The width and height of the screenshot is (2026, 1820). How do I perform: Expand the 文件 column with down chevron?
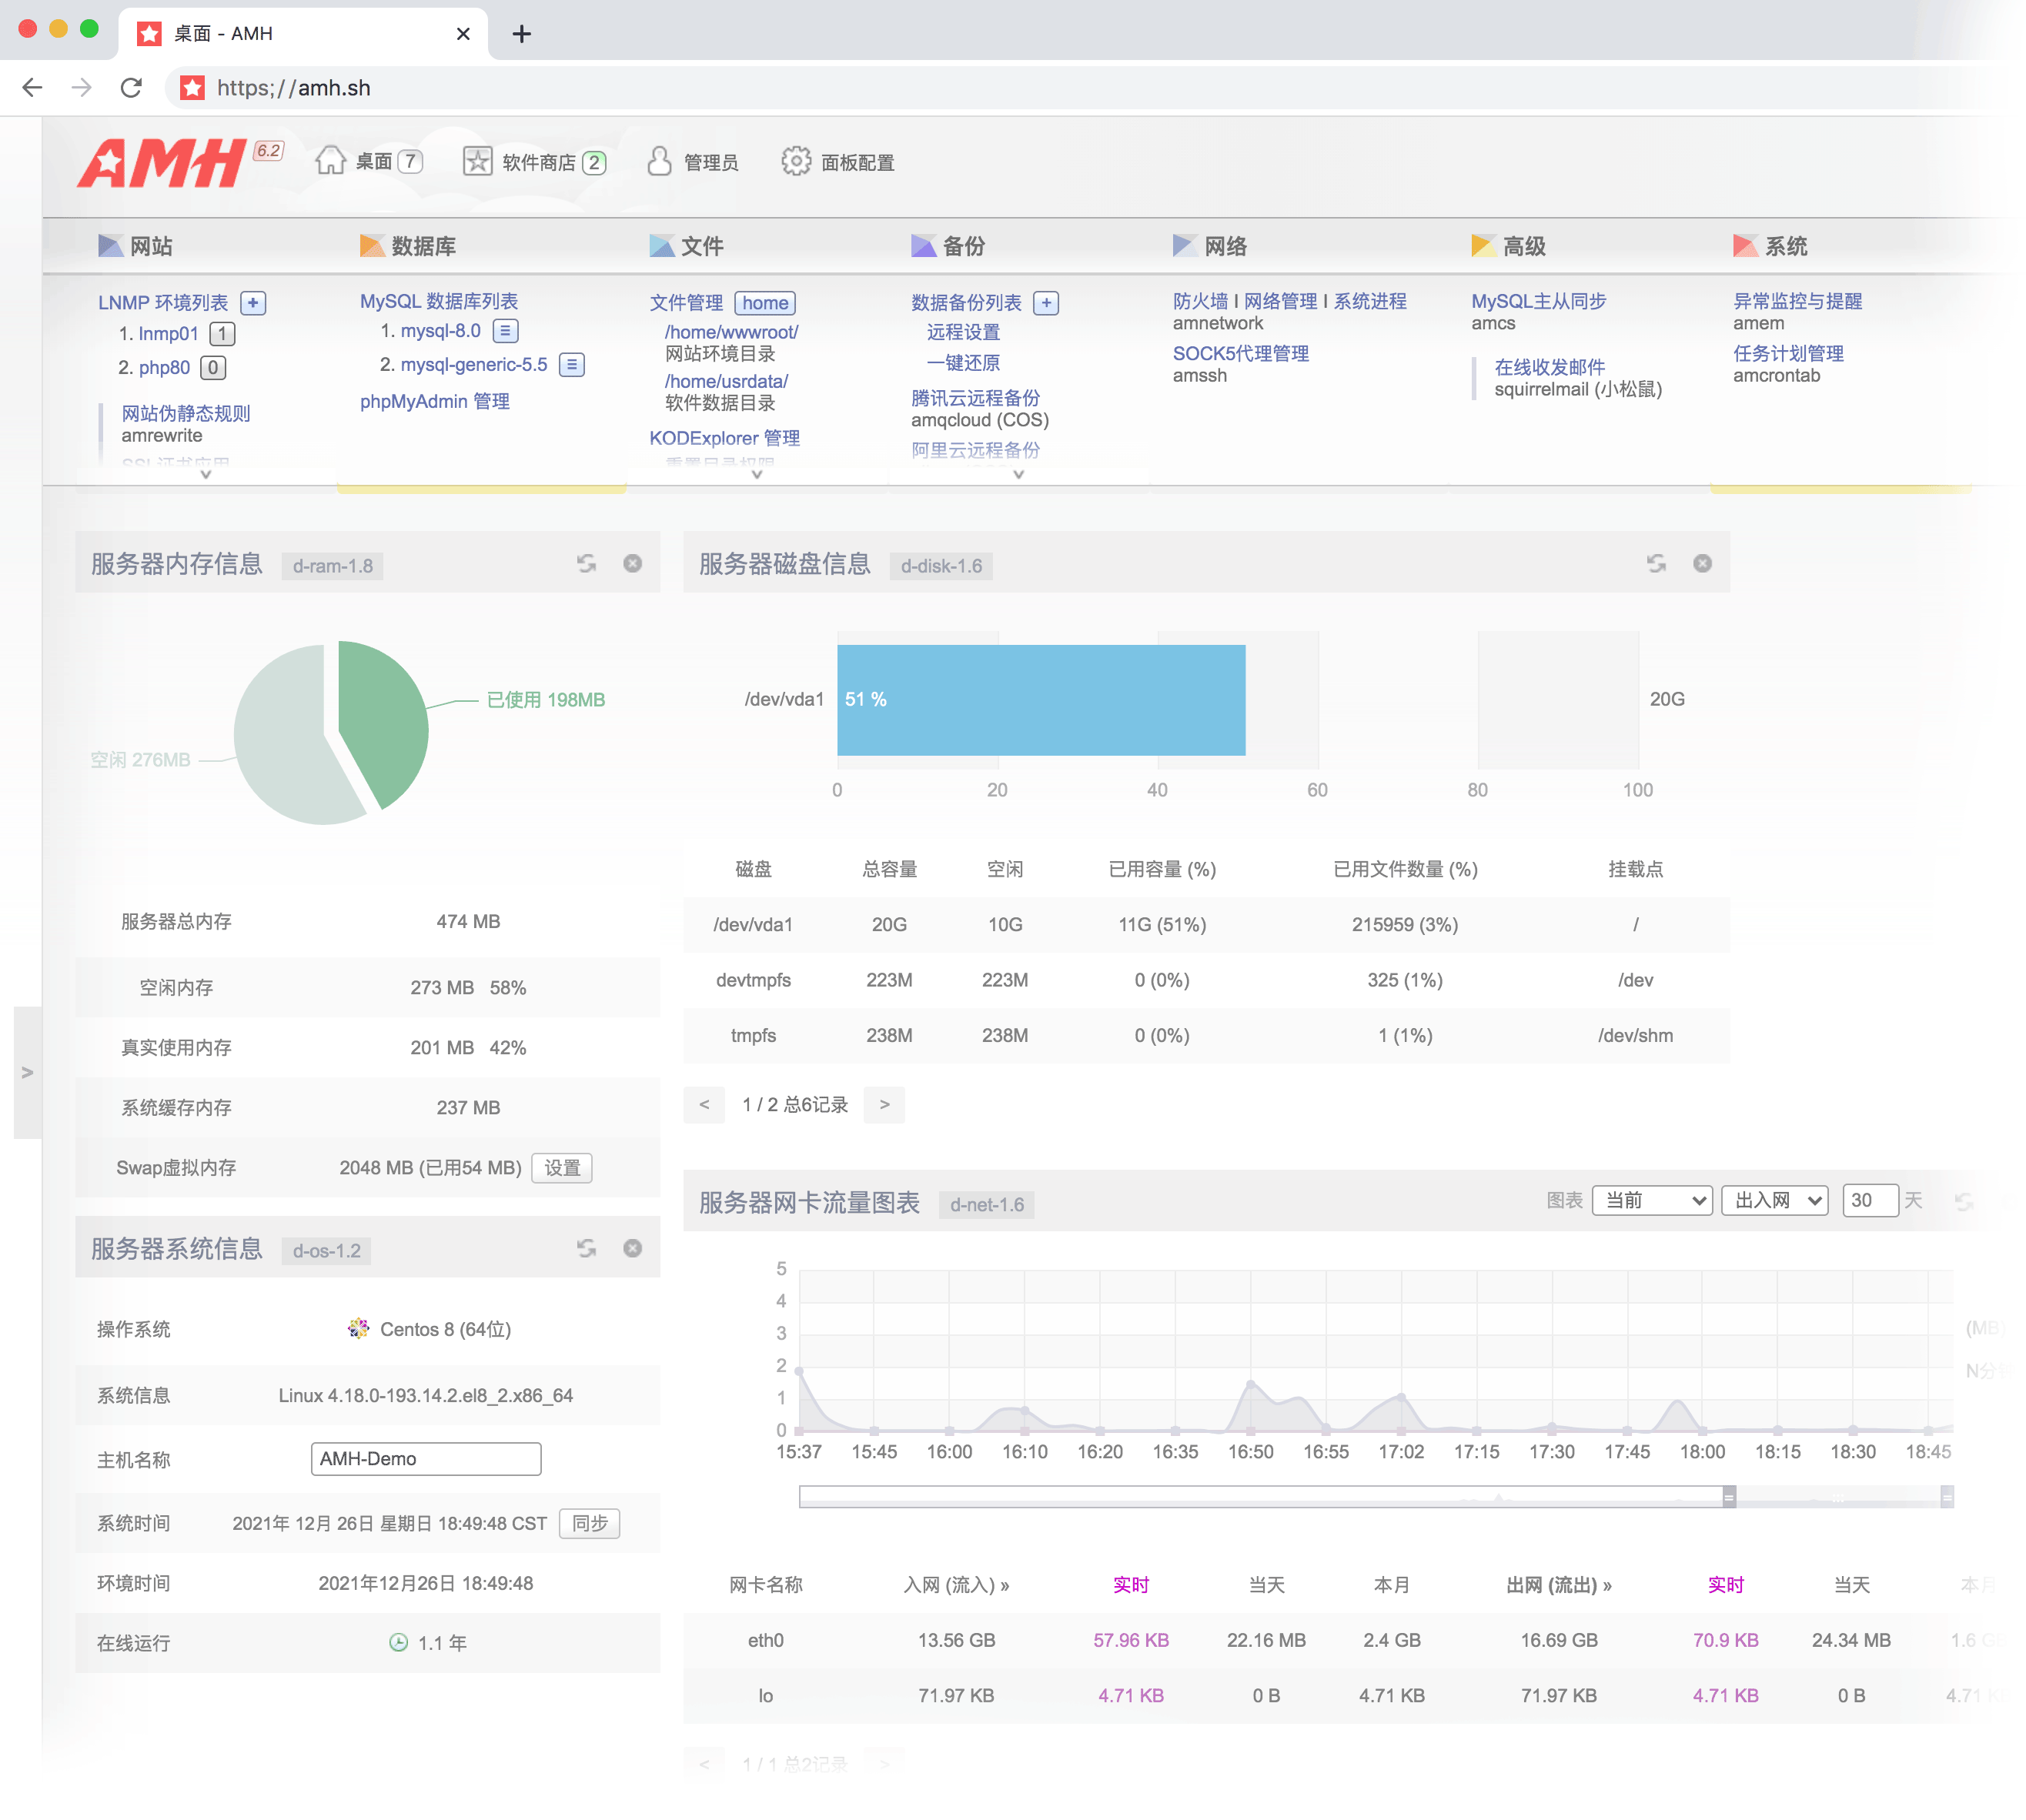click(x=758, y=475)
